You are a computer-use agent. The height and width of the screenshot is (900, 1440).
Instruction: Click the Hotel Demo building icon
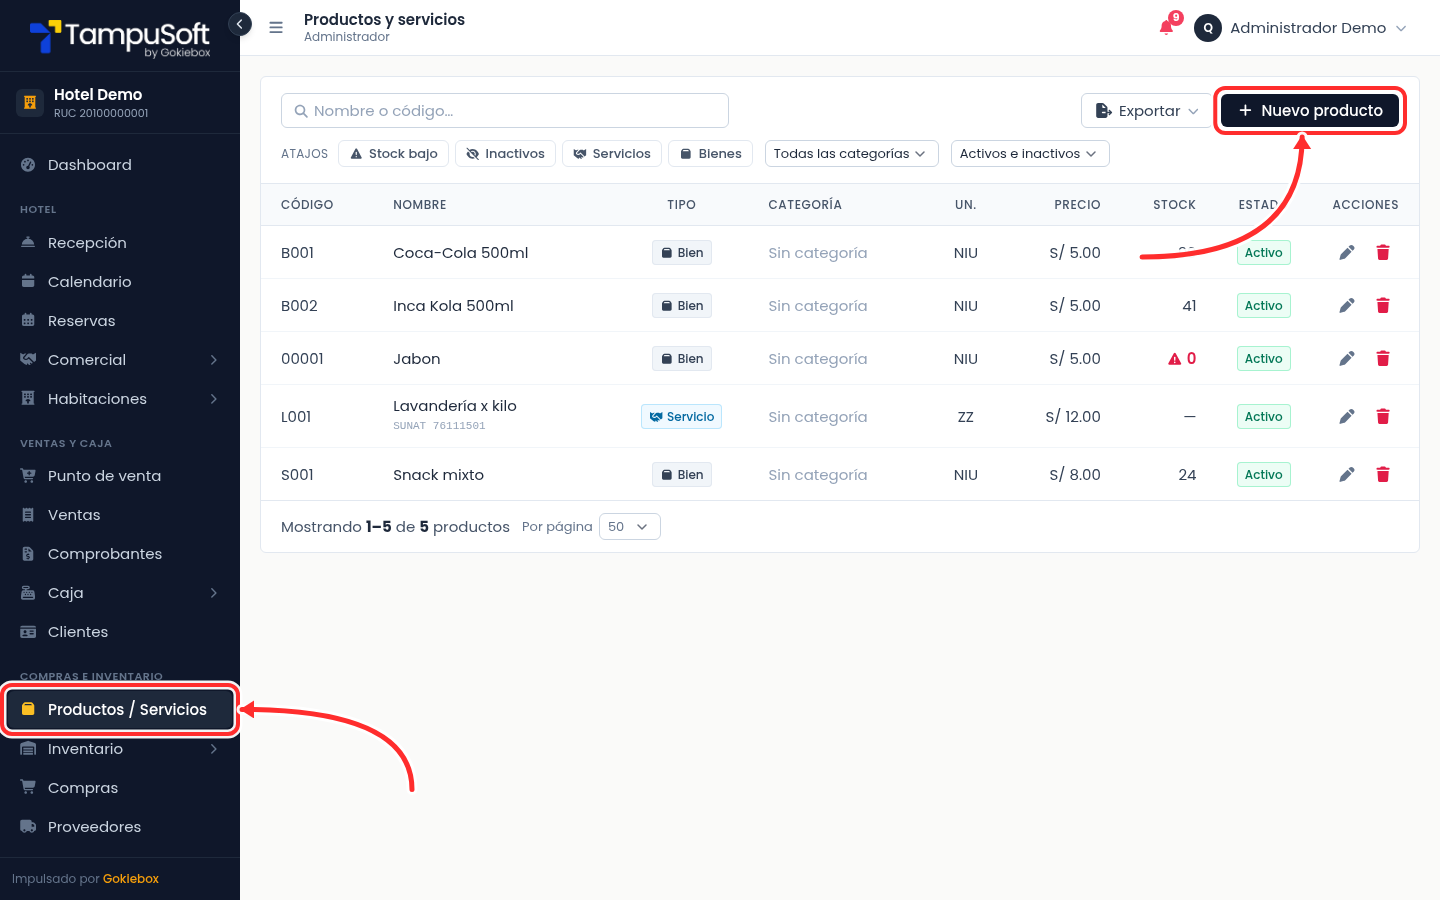30,102
